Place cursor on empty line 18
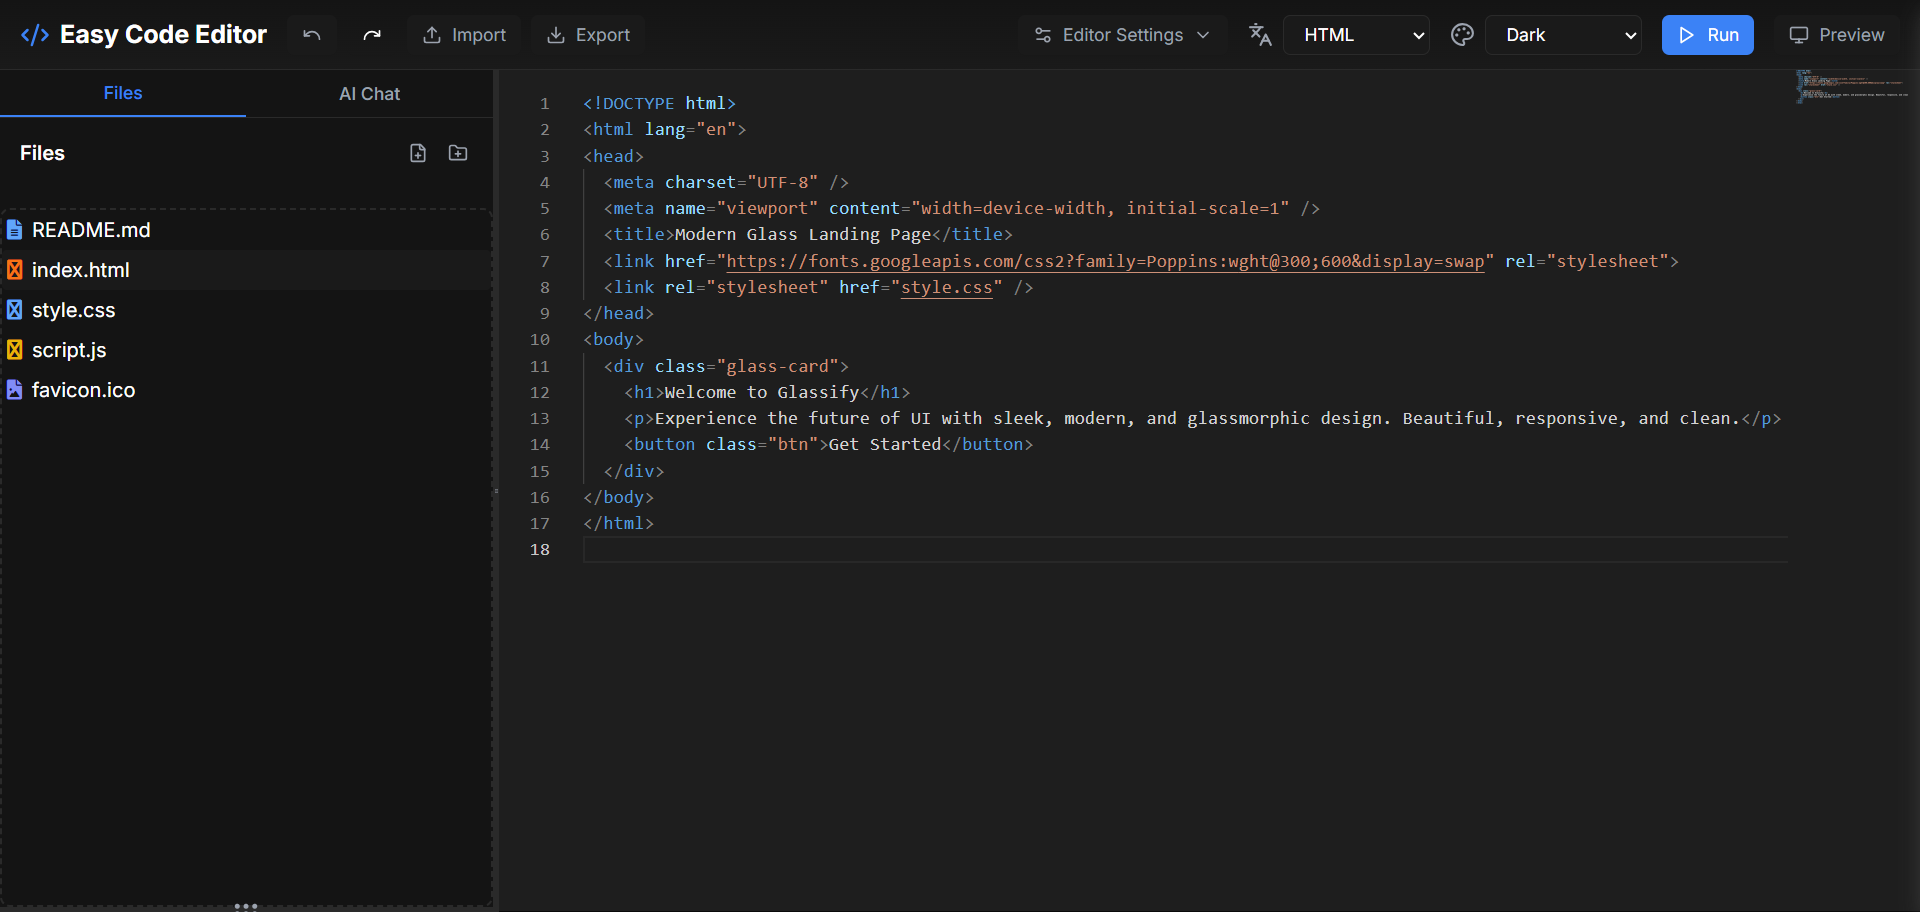The width and height of the screenshot is (1920, 912). [x=1185, y=550]
